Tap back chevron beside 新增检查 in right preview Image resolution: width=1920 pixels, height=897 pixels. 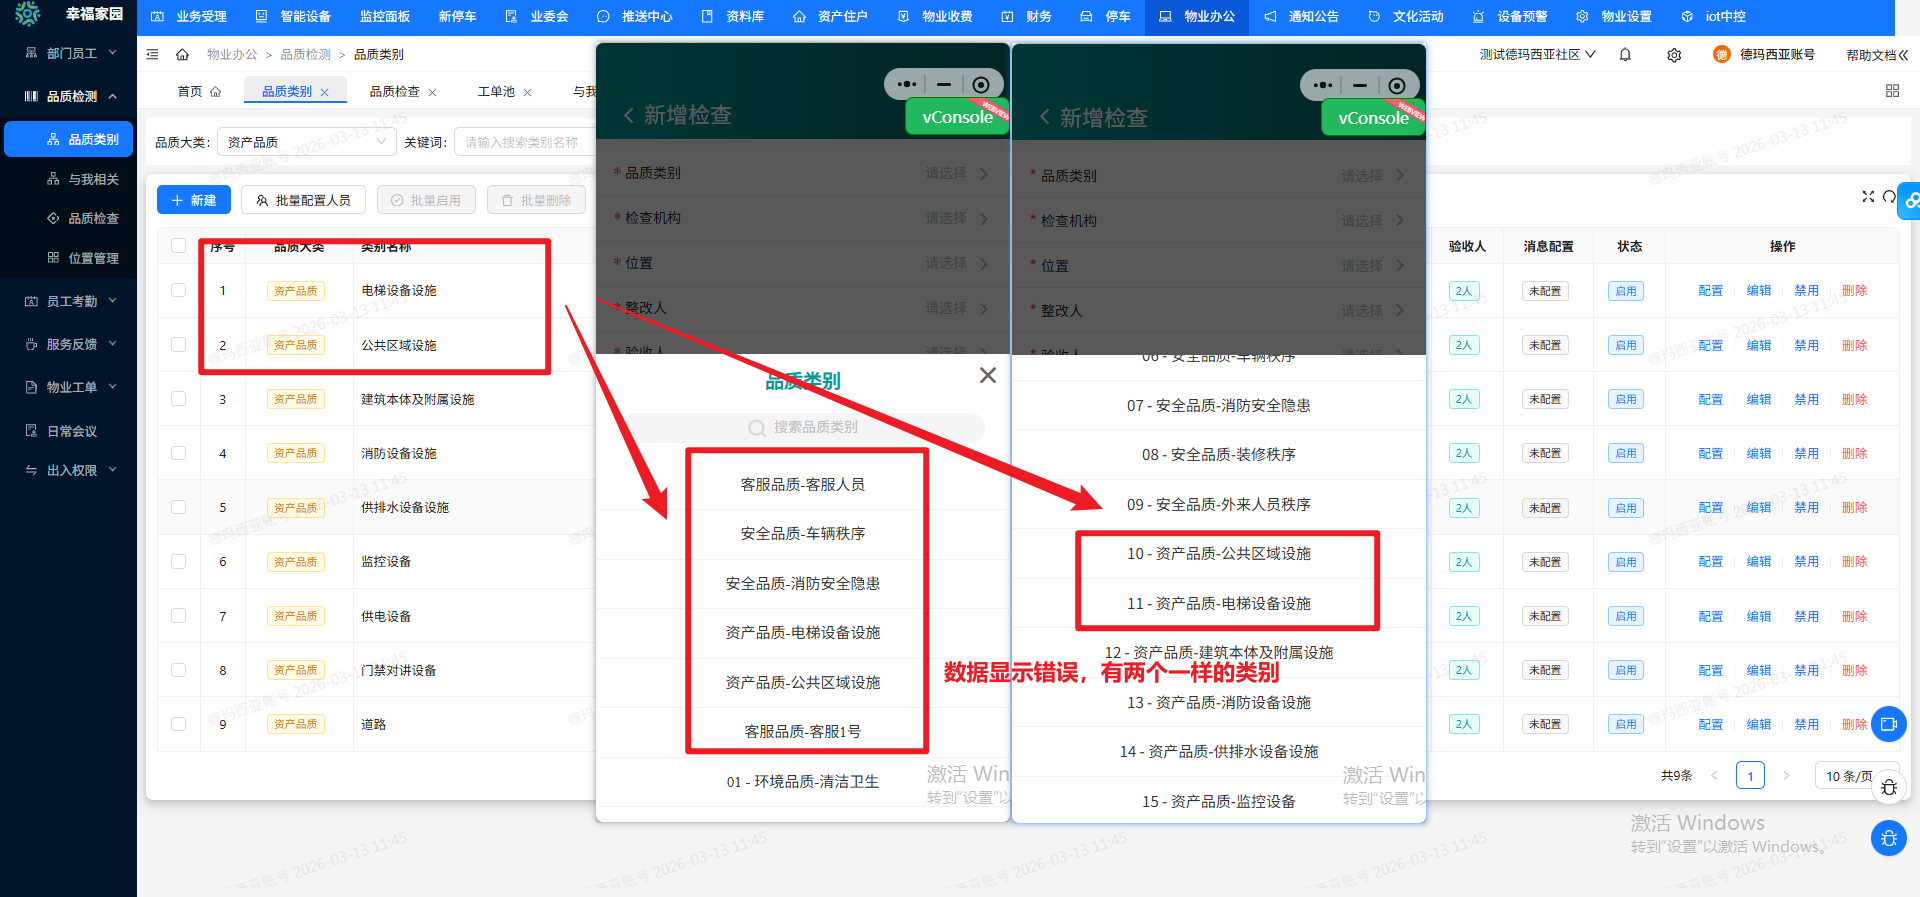1045,117
